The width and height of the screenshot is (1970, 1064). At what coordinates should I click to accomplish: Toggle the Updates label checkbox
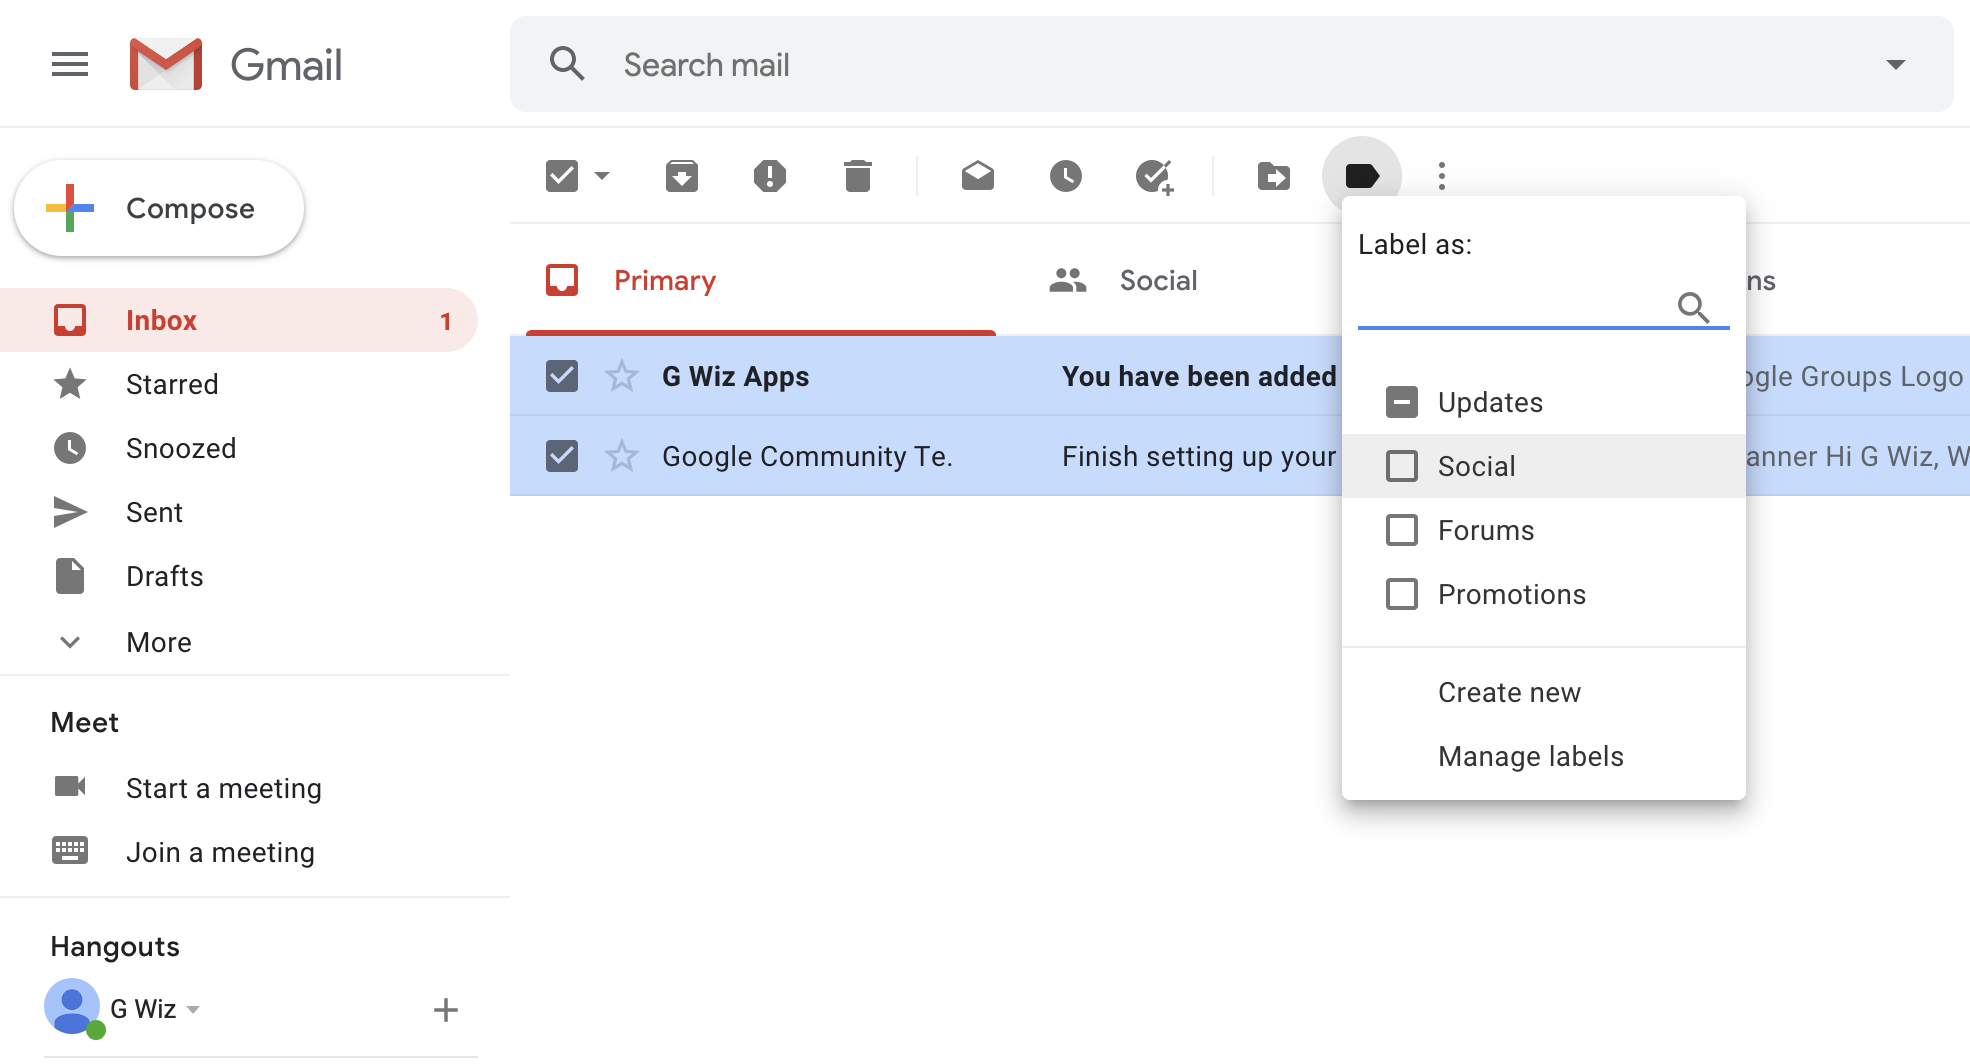click(x=1402, y=402)
